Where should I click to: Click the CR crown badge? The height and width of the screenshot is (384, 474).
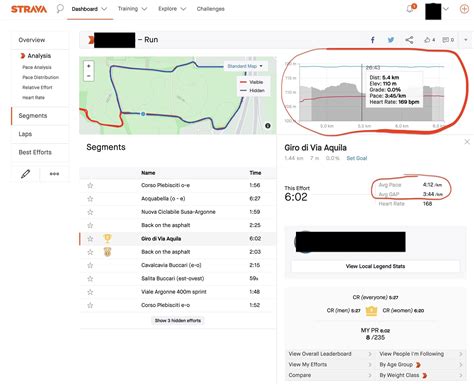pos(371,311)
